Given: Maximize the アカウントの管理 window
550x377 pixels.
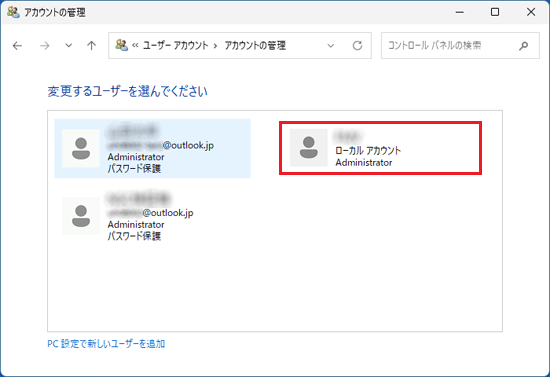Looking at the screenshot, I should tap(495, 12).
